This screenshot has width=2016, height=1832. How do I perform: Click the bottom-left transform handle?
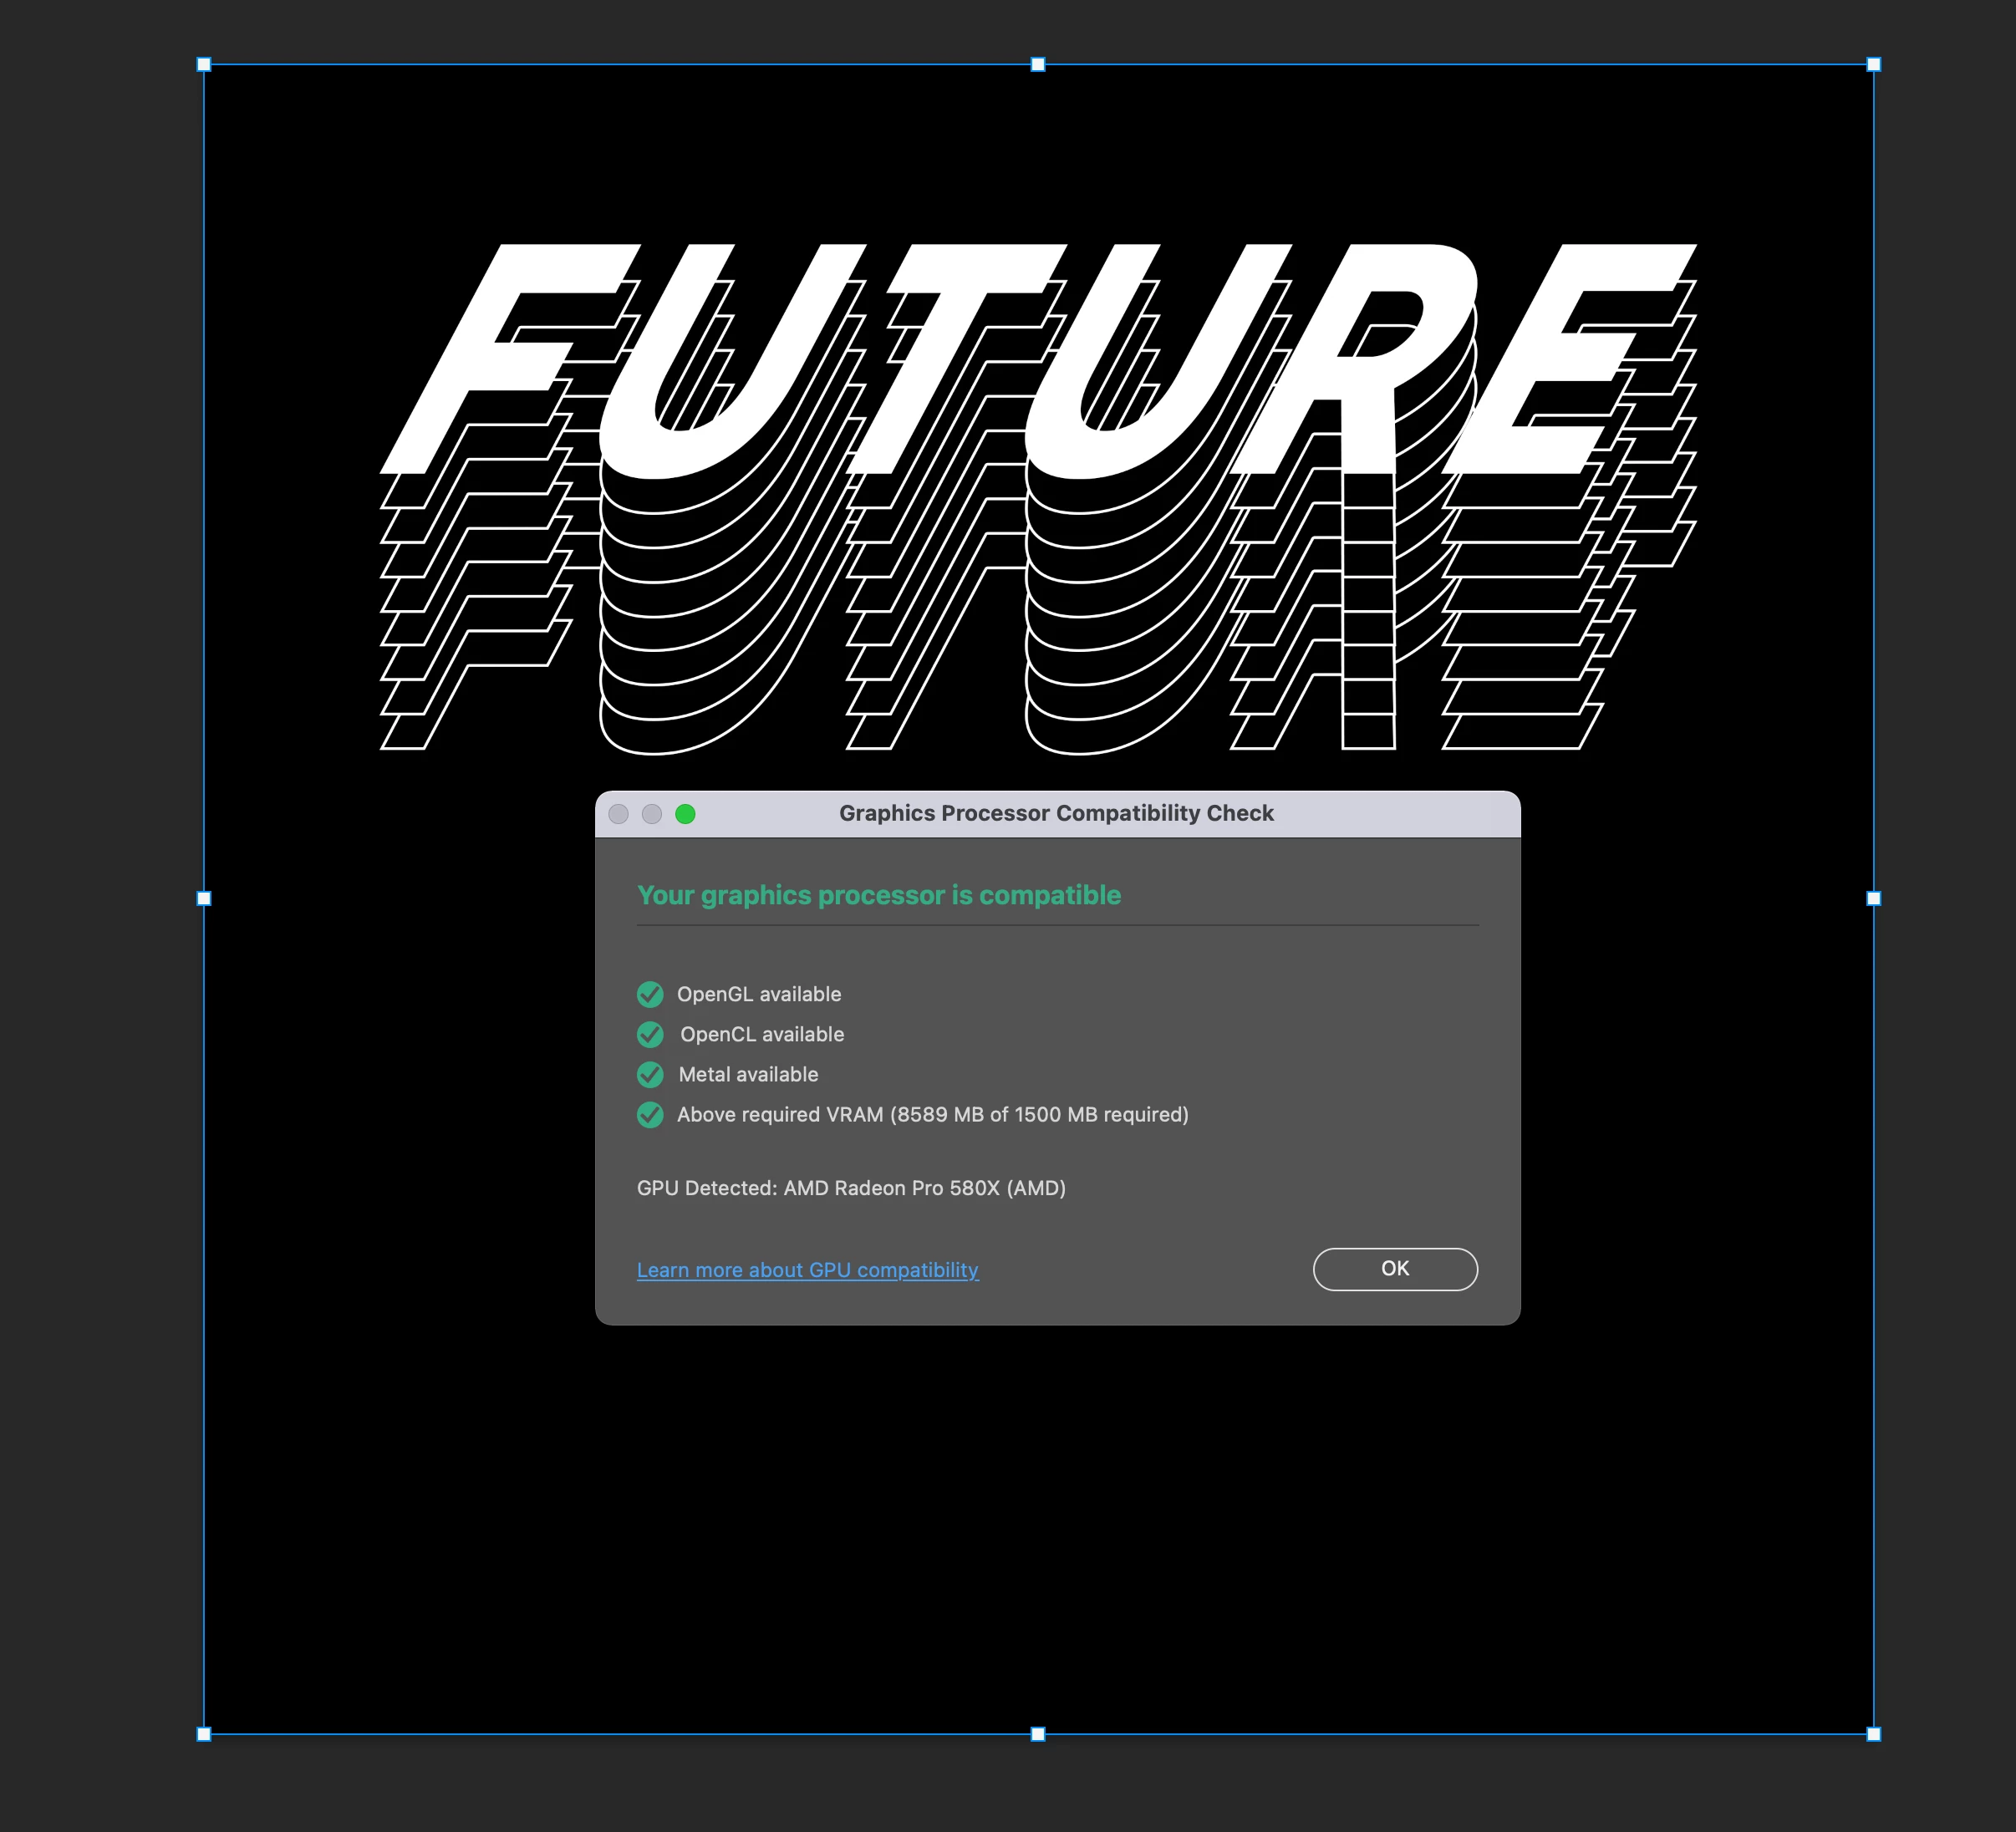coord(204,1734)
